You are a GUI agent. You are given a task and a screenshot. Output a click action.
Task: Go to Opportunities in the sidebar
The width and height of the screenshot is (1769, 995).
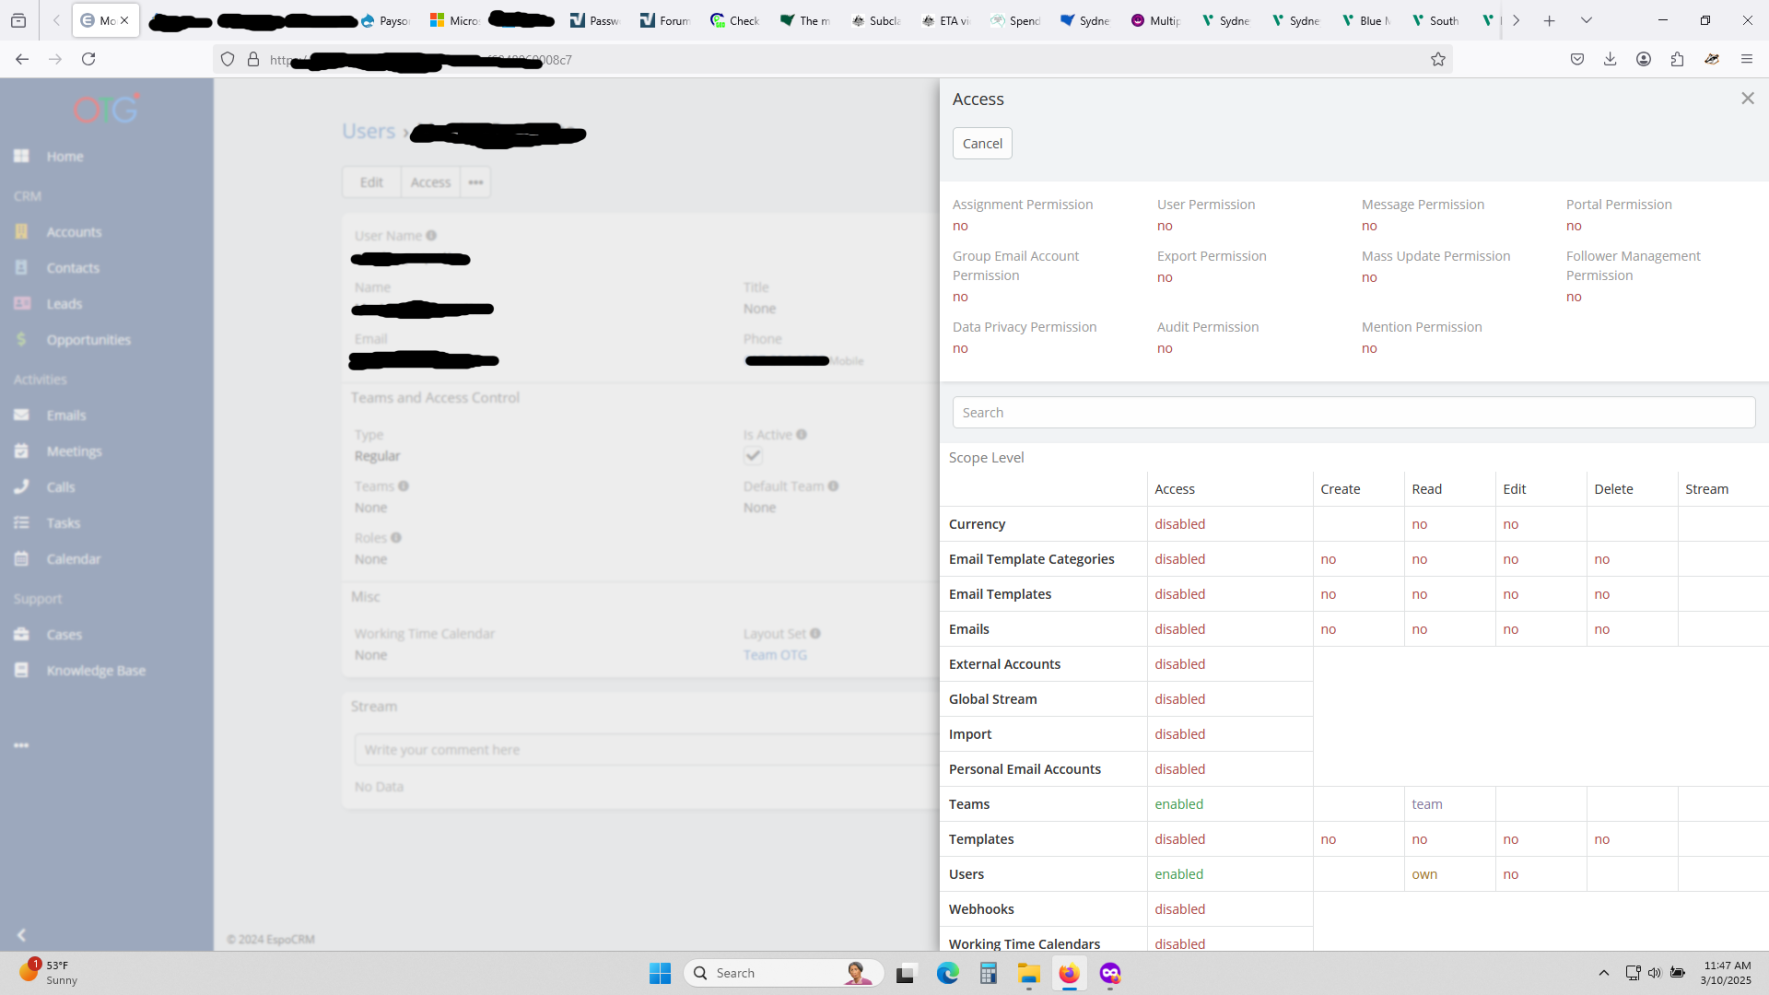tap(88, 340)
